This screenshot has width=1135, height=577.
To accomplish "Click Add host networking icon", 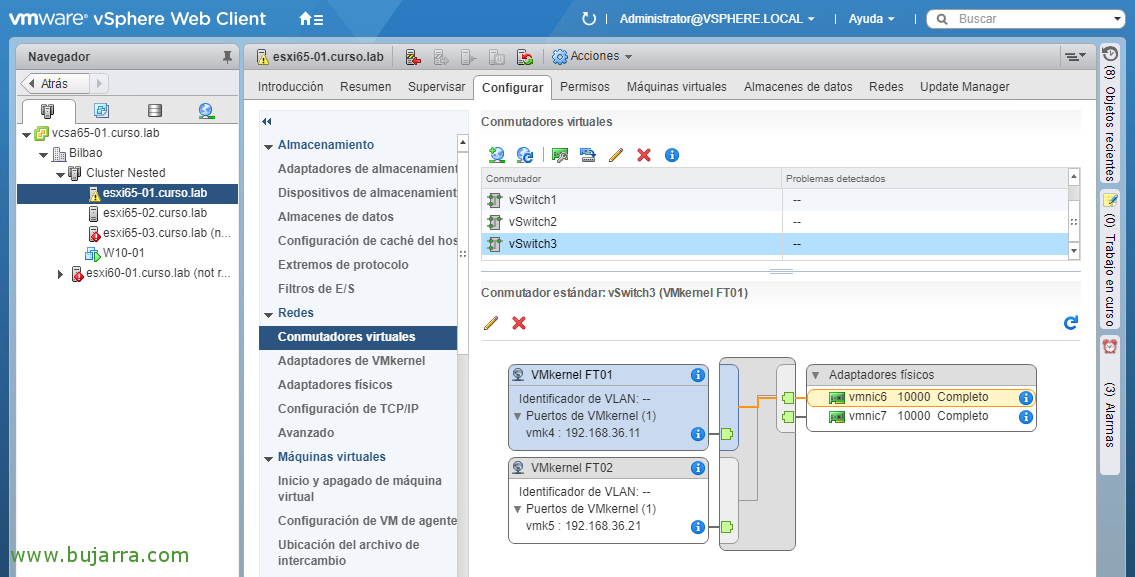I will (x=497, y=155).
